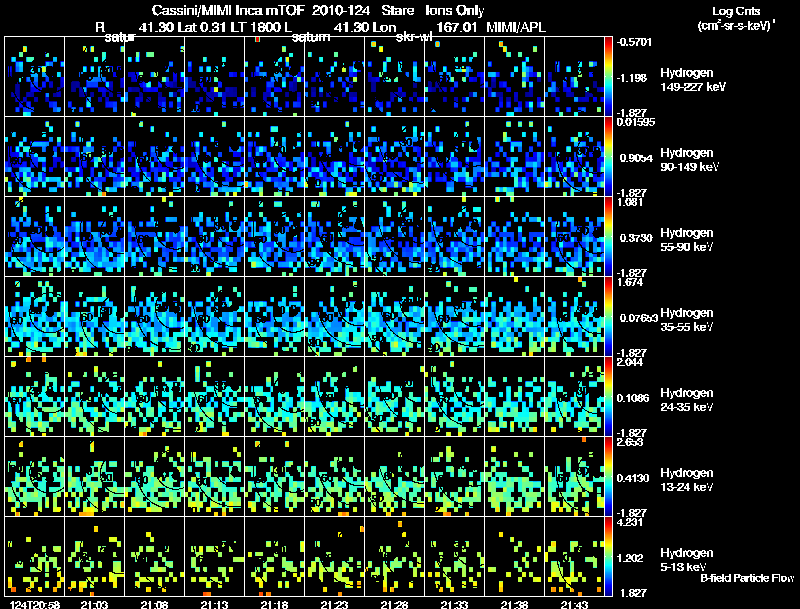Click the time axis label 21:28
This screenshot has height=609, width=800.
point(394,604)
